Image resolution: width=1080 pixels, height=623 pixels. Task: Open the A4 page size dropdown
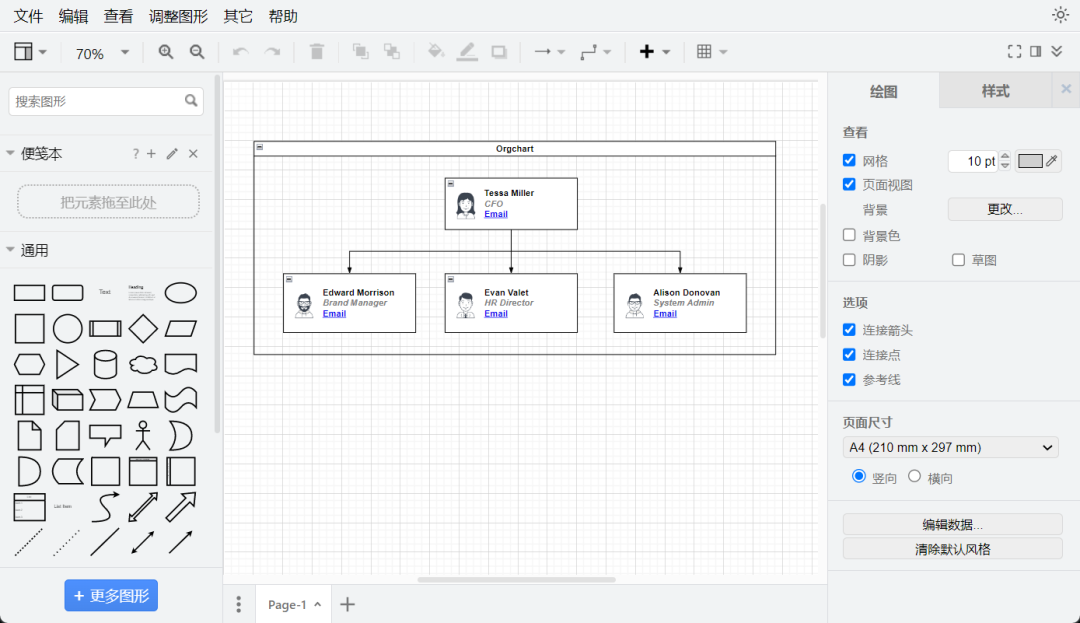[x=951, y=447]
